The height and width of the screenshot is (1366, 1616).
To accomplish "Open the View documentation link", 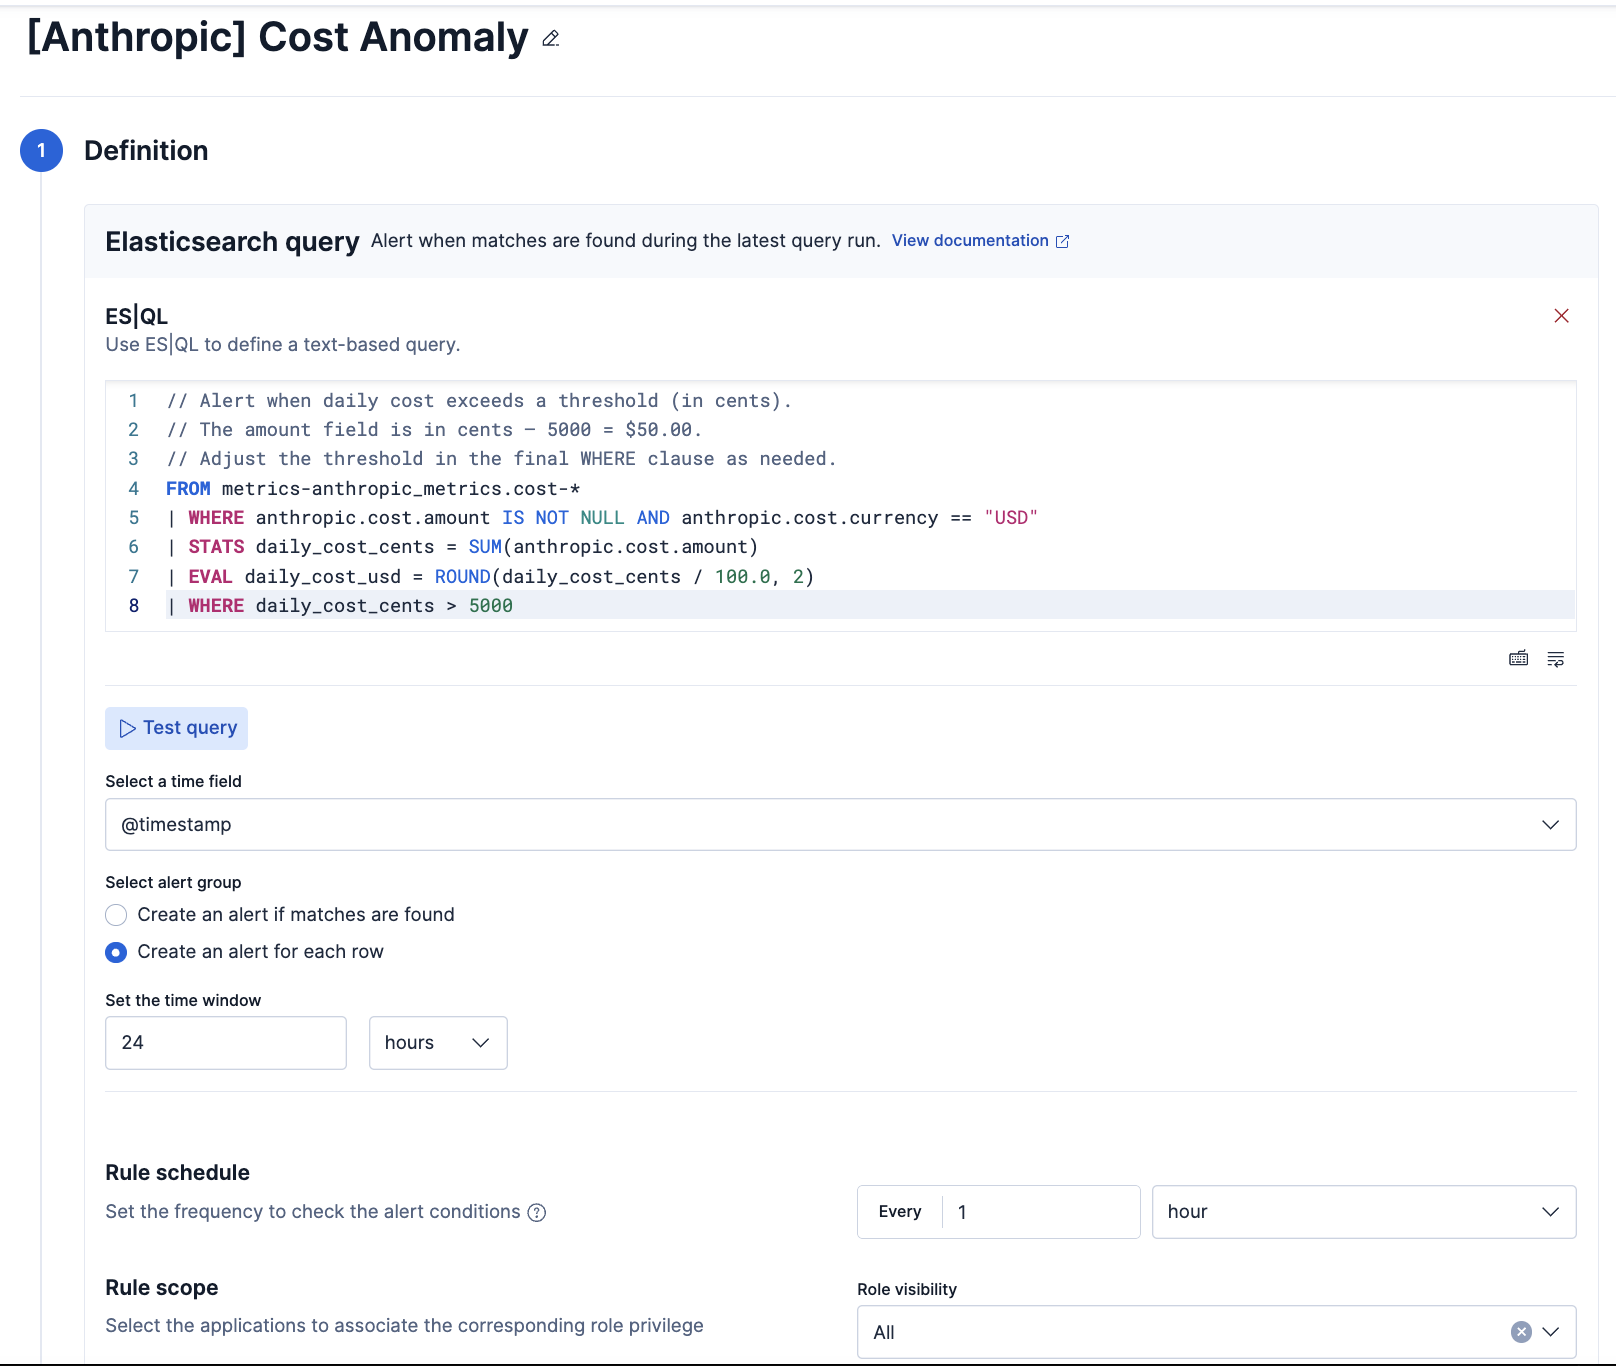I will coord(980,241).
